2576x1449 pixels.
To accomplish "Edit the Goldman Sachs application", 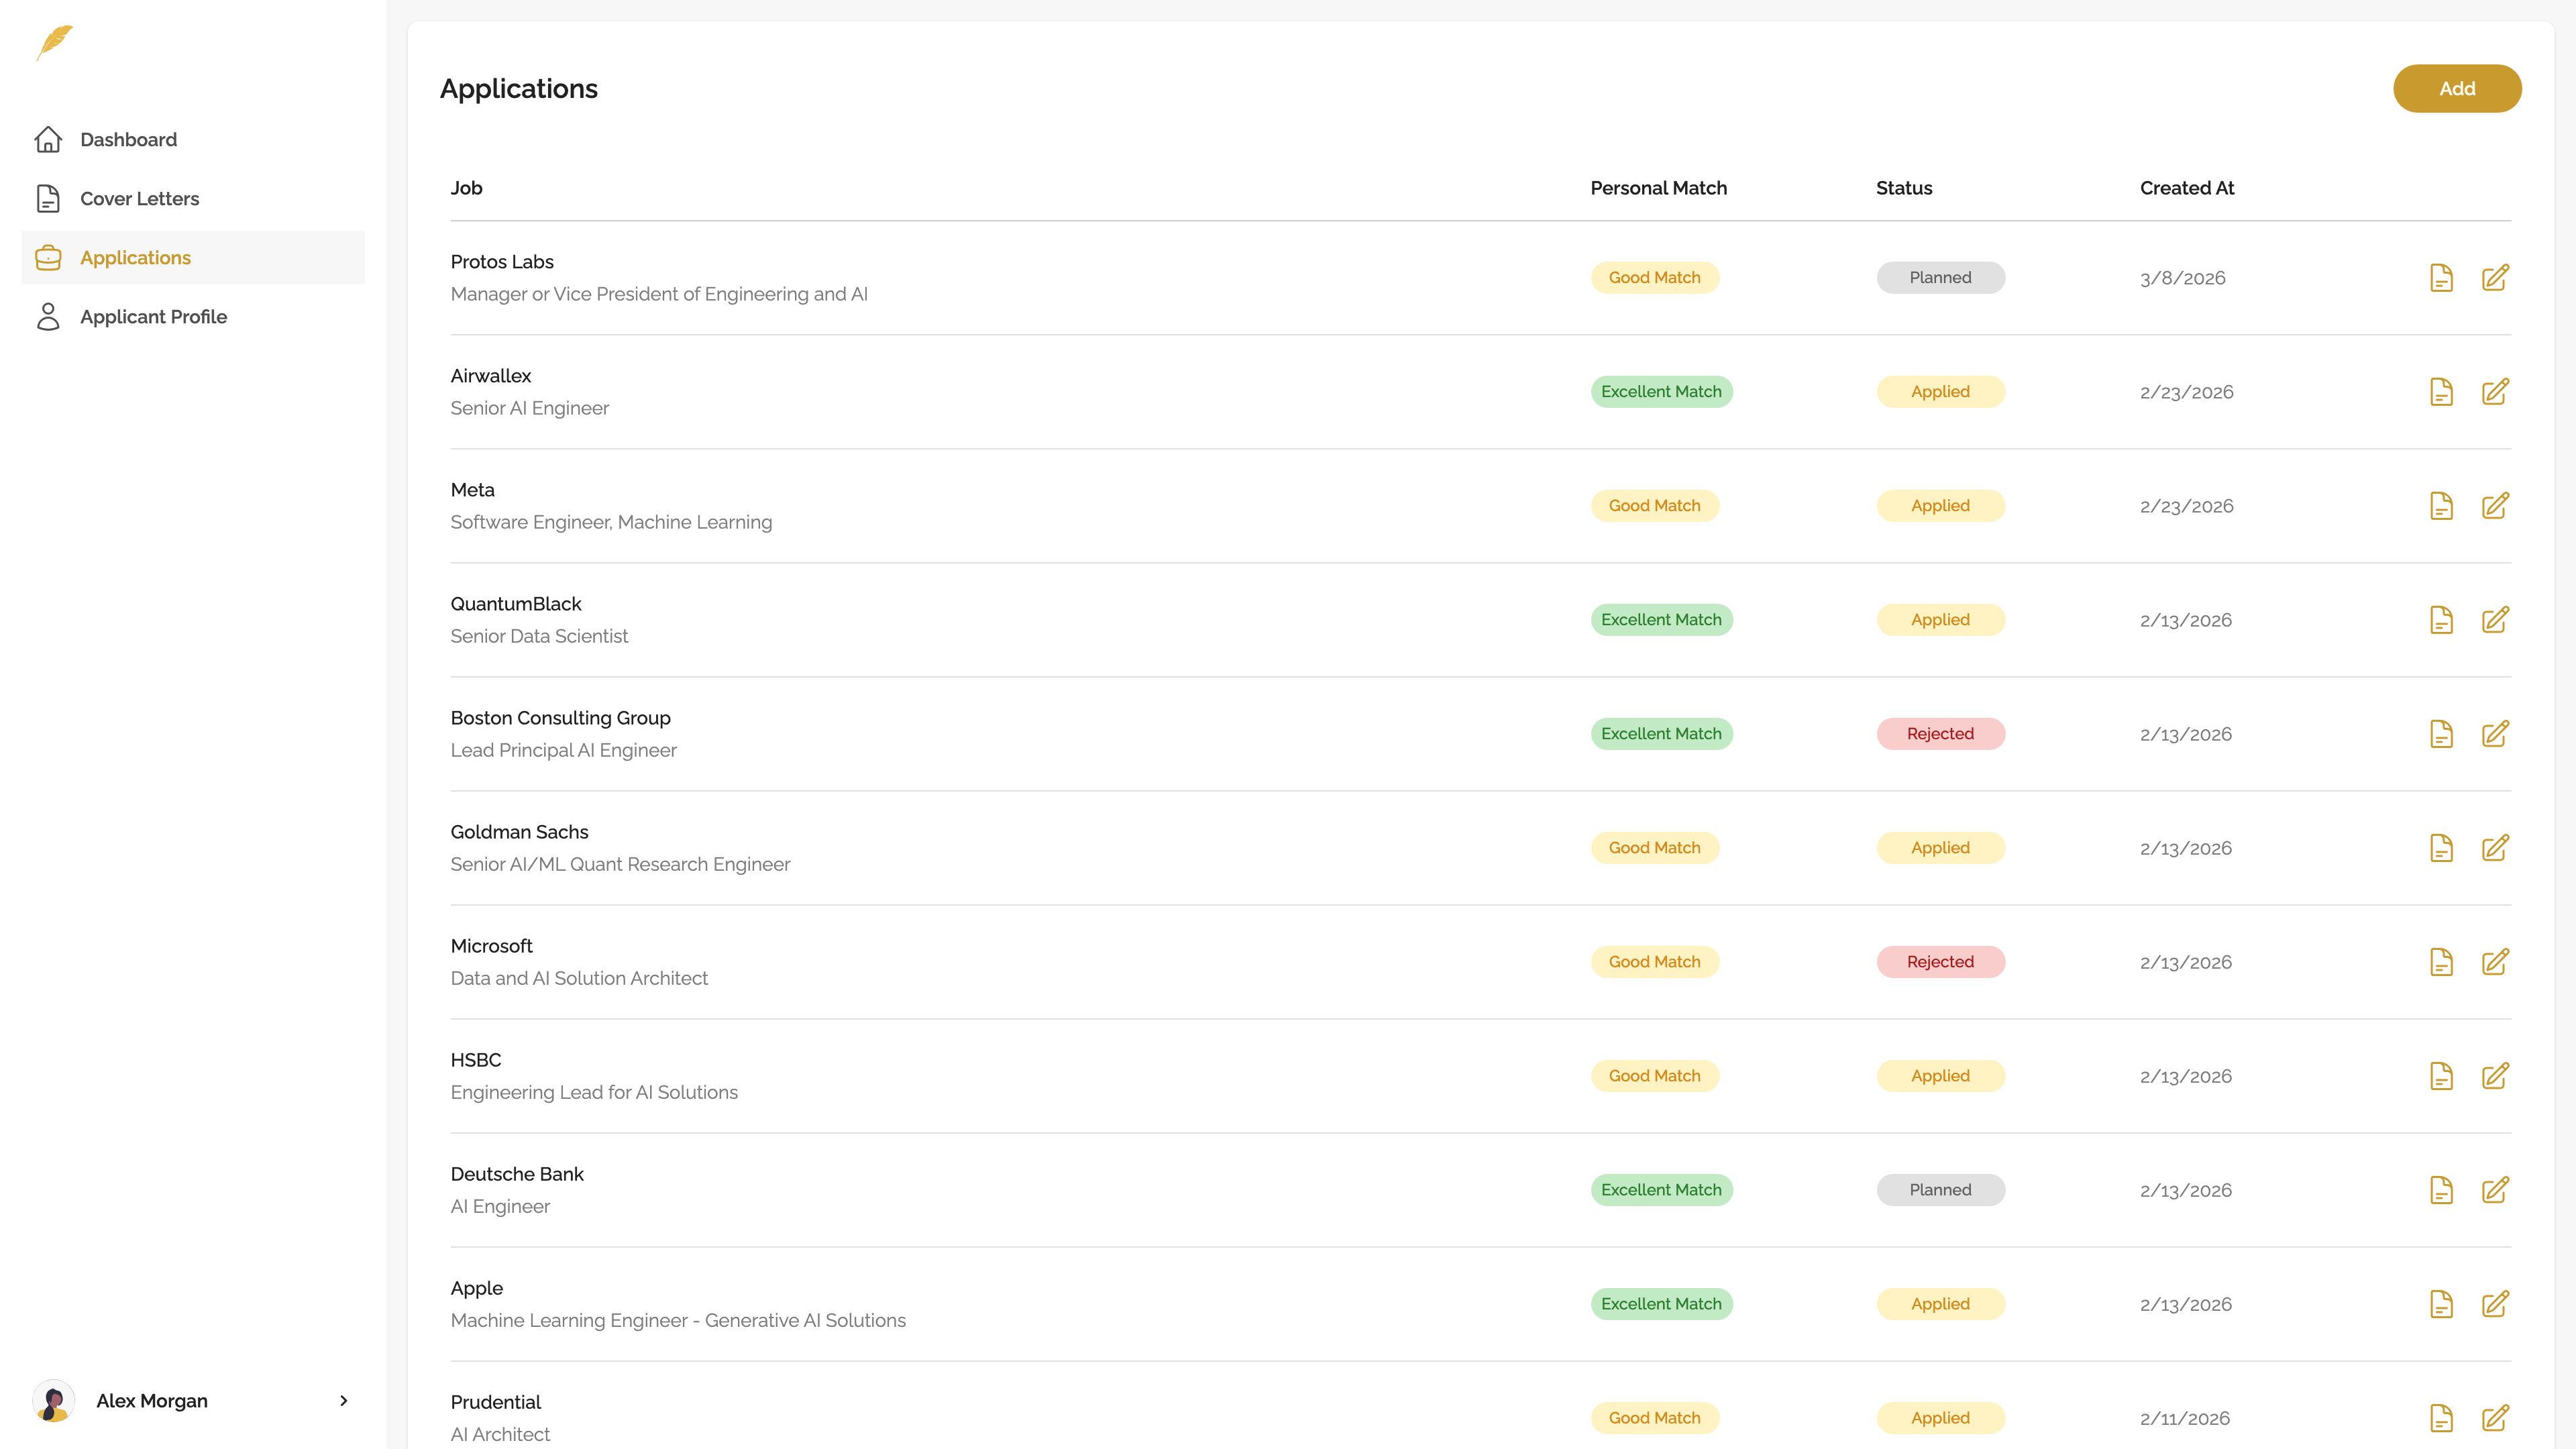I will (2495, 848).
